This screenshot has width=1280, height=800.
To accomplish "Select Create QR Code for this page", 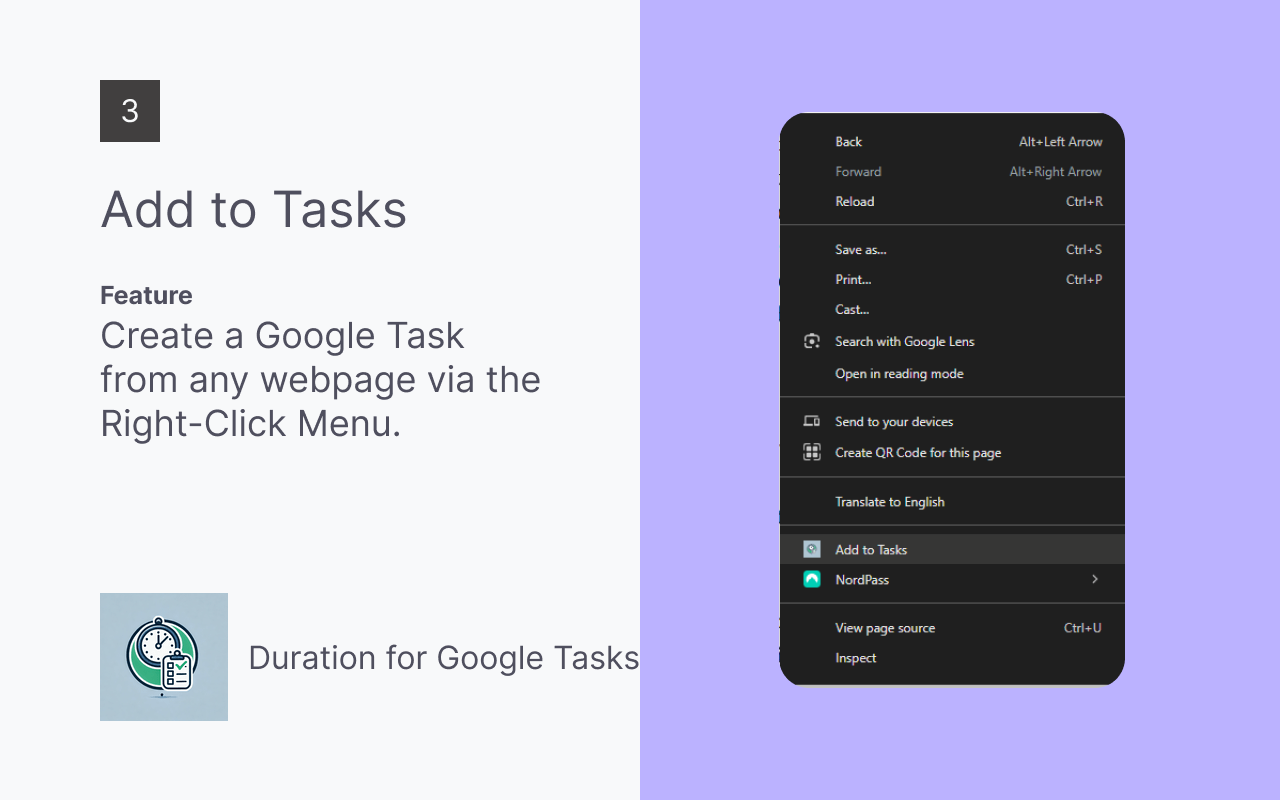I will pos(952,452).
